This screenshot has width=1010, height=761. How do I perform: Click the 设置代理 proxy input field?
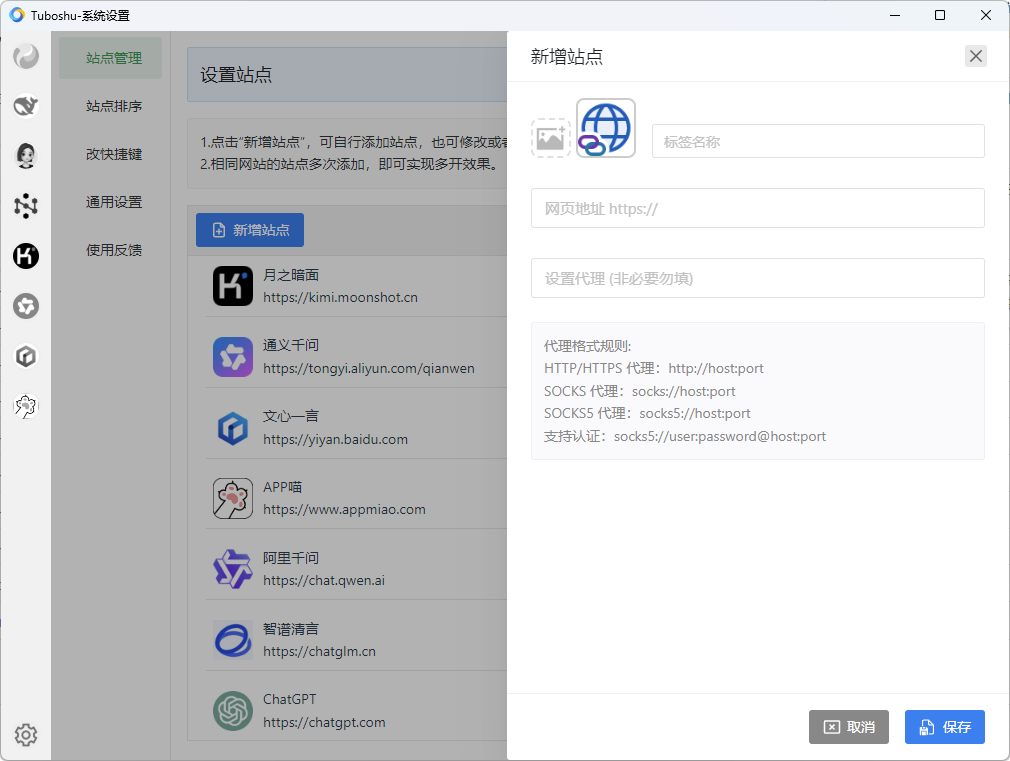pyautogui.click(x=757, y=279)
